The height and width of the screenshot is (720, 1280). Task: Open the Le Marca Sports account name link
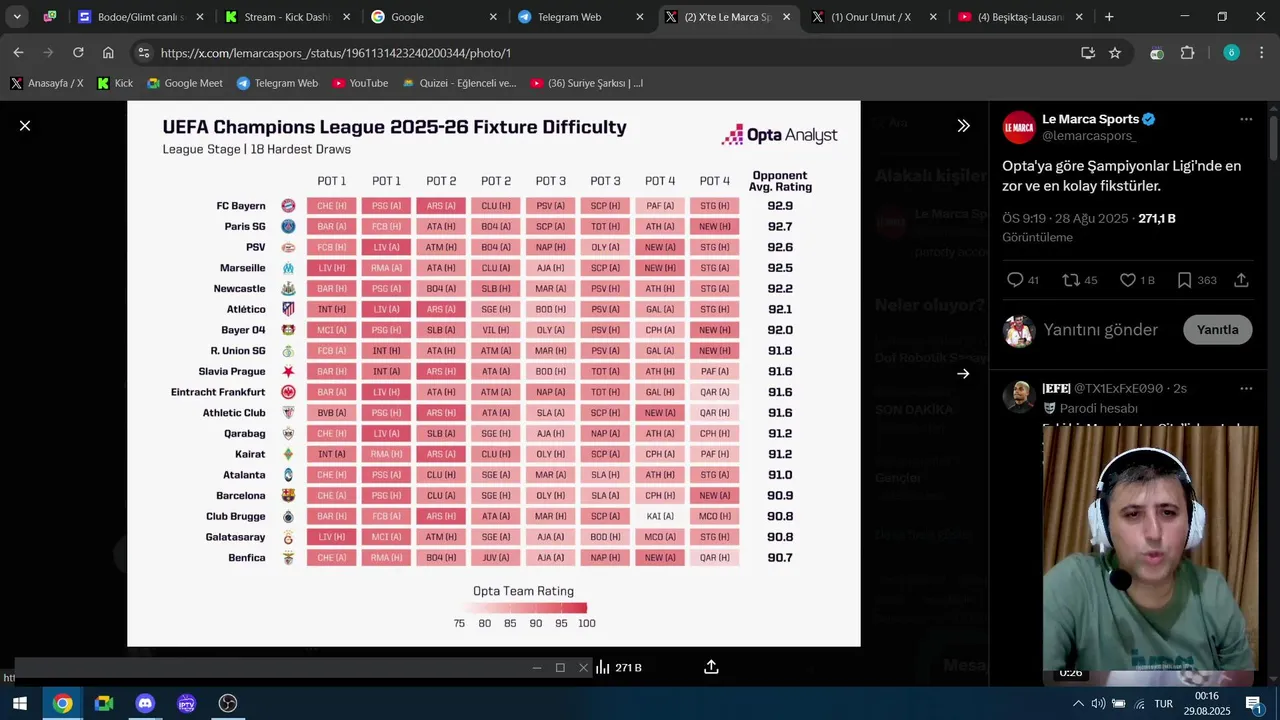point(1090,119)
